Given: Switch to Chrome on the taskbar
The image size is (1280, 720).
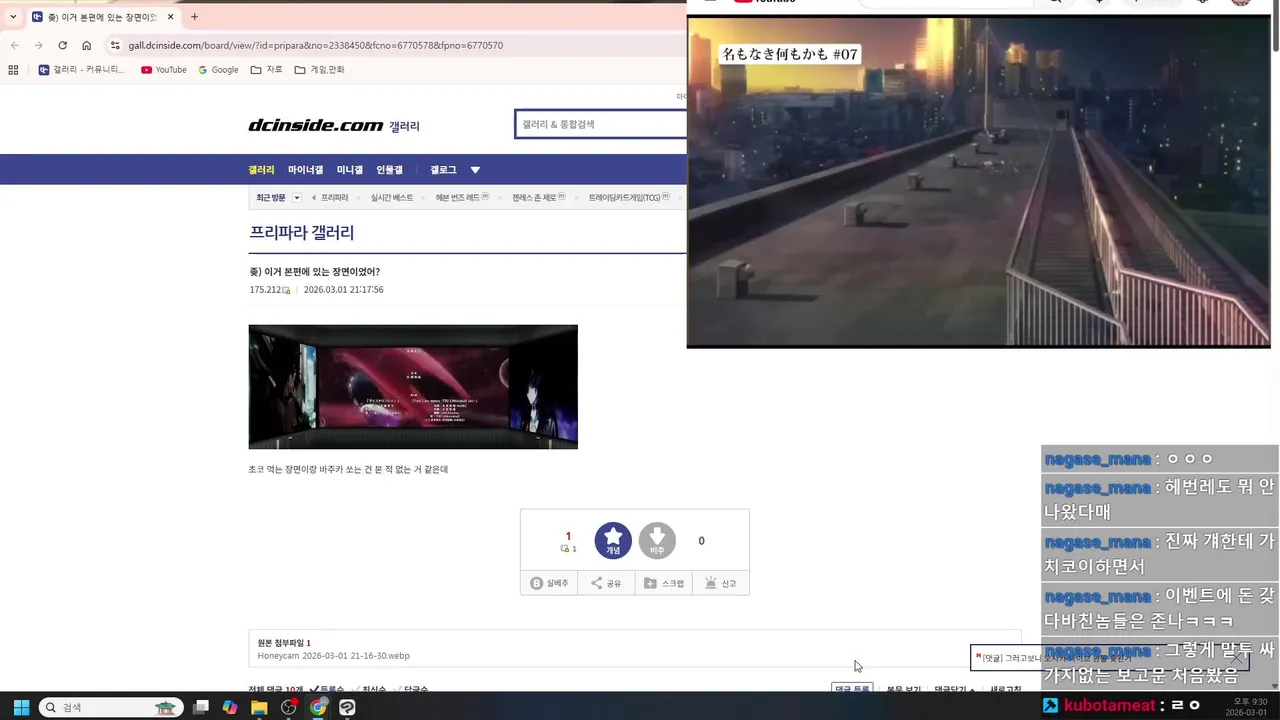Looking at the screenshot, I should pyautogui.click(x=318, y=707).
